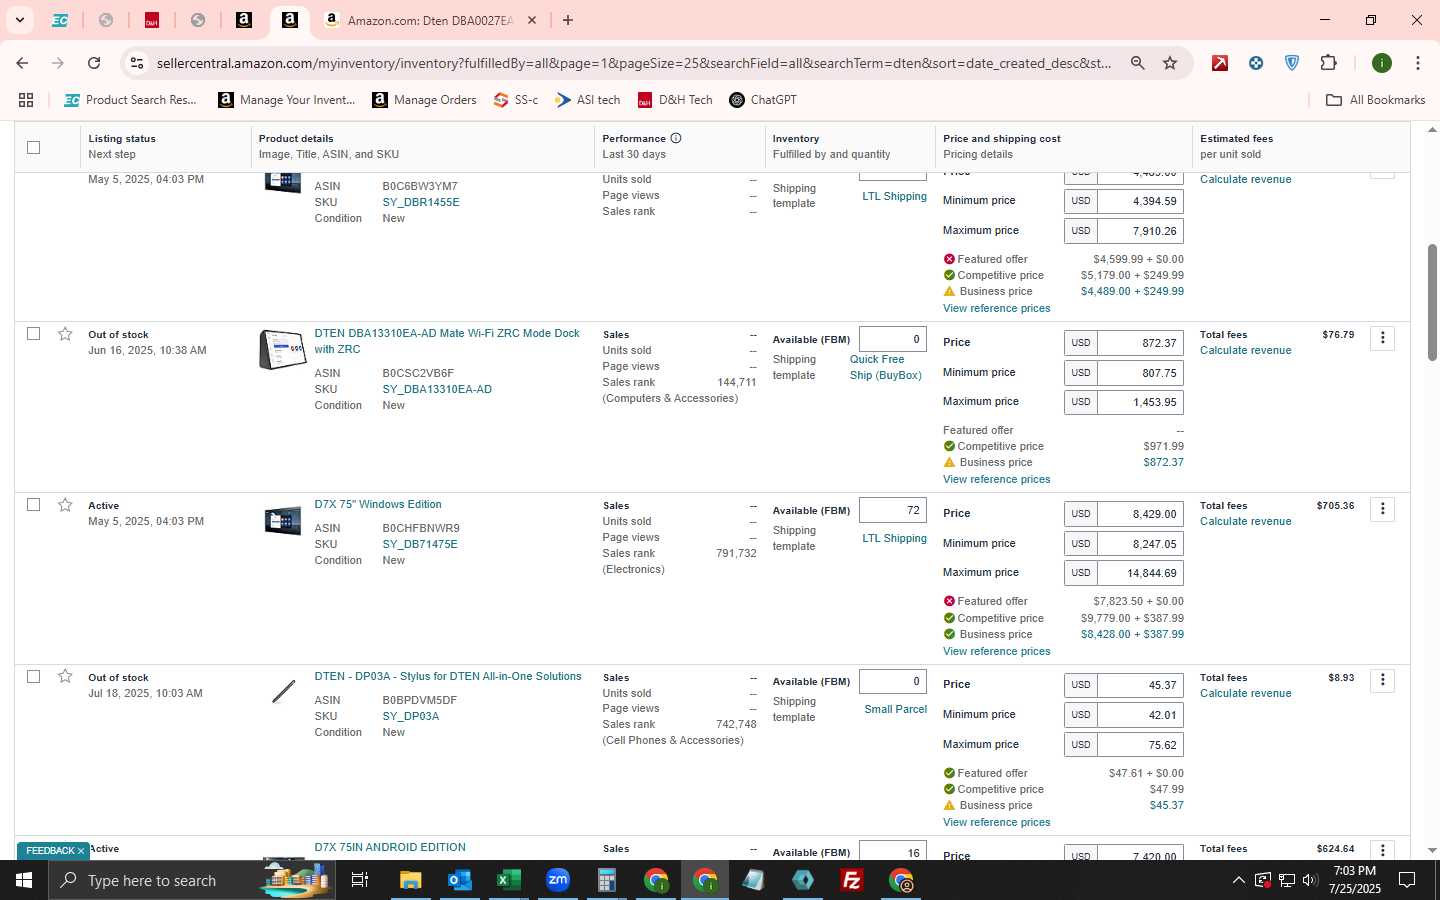
Task: Open File Explorer from taskbar
Action: tap(411, 880)
